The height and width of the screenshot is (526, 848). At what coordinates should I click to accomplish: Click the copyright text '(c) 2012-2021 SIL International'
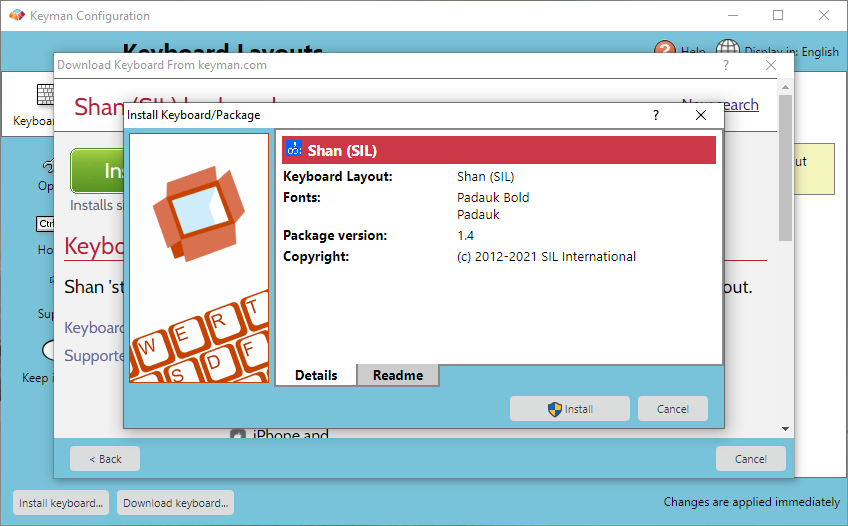coord(546,256)
